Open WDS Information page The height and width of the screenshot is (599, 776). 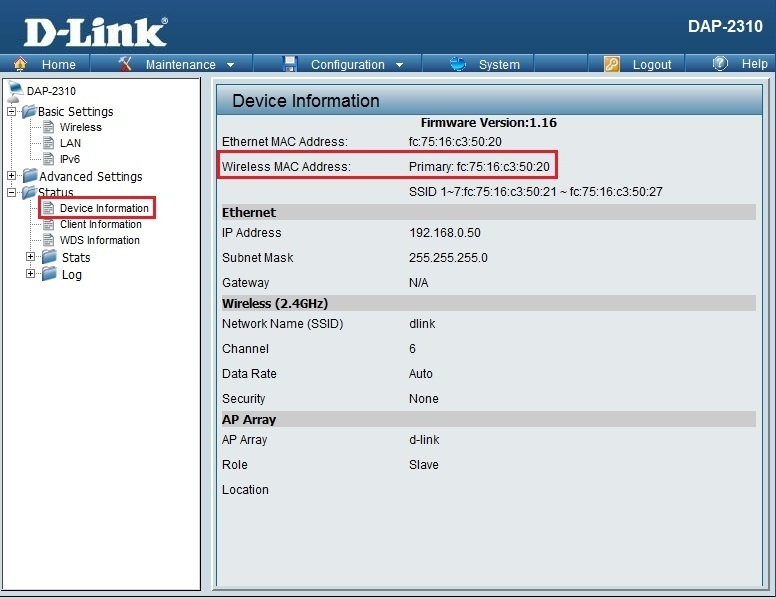pyautogui.click(x=99, y=240)
